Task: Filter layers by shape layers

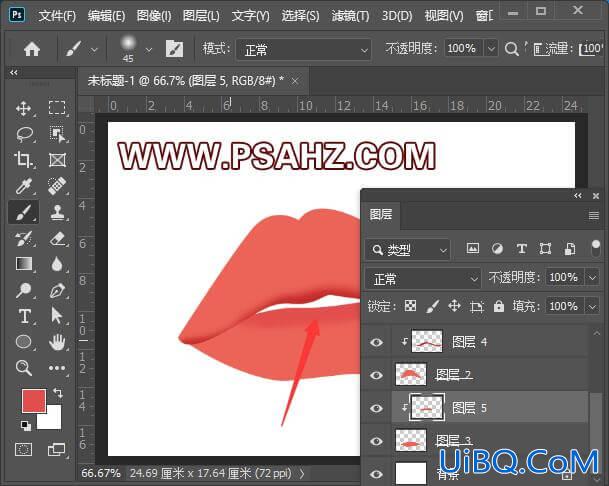Action: 545,249
